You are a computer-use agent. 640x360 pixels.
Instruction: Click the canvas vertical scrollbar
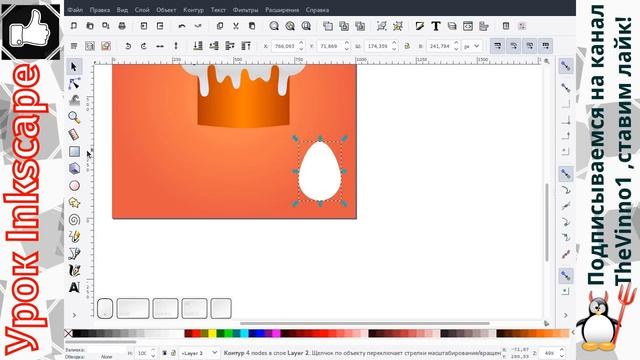[x=547, y=222]
